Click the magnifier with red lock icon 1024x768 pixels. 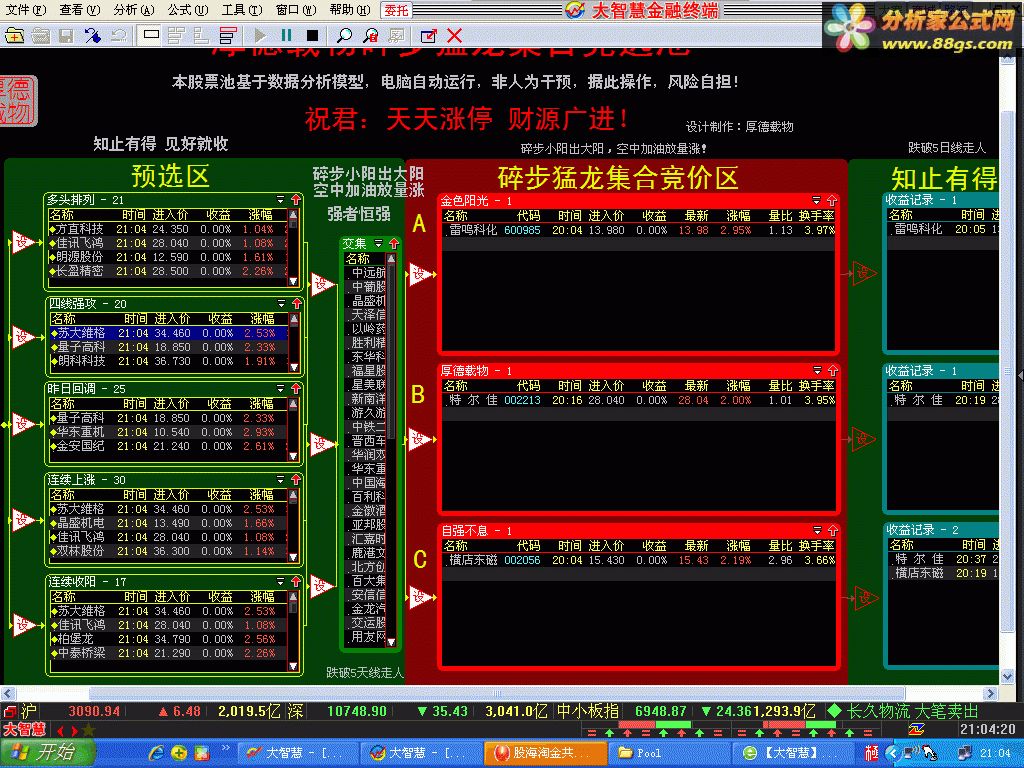coord(370,35)
